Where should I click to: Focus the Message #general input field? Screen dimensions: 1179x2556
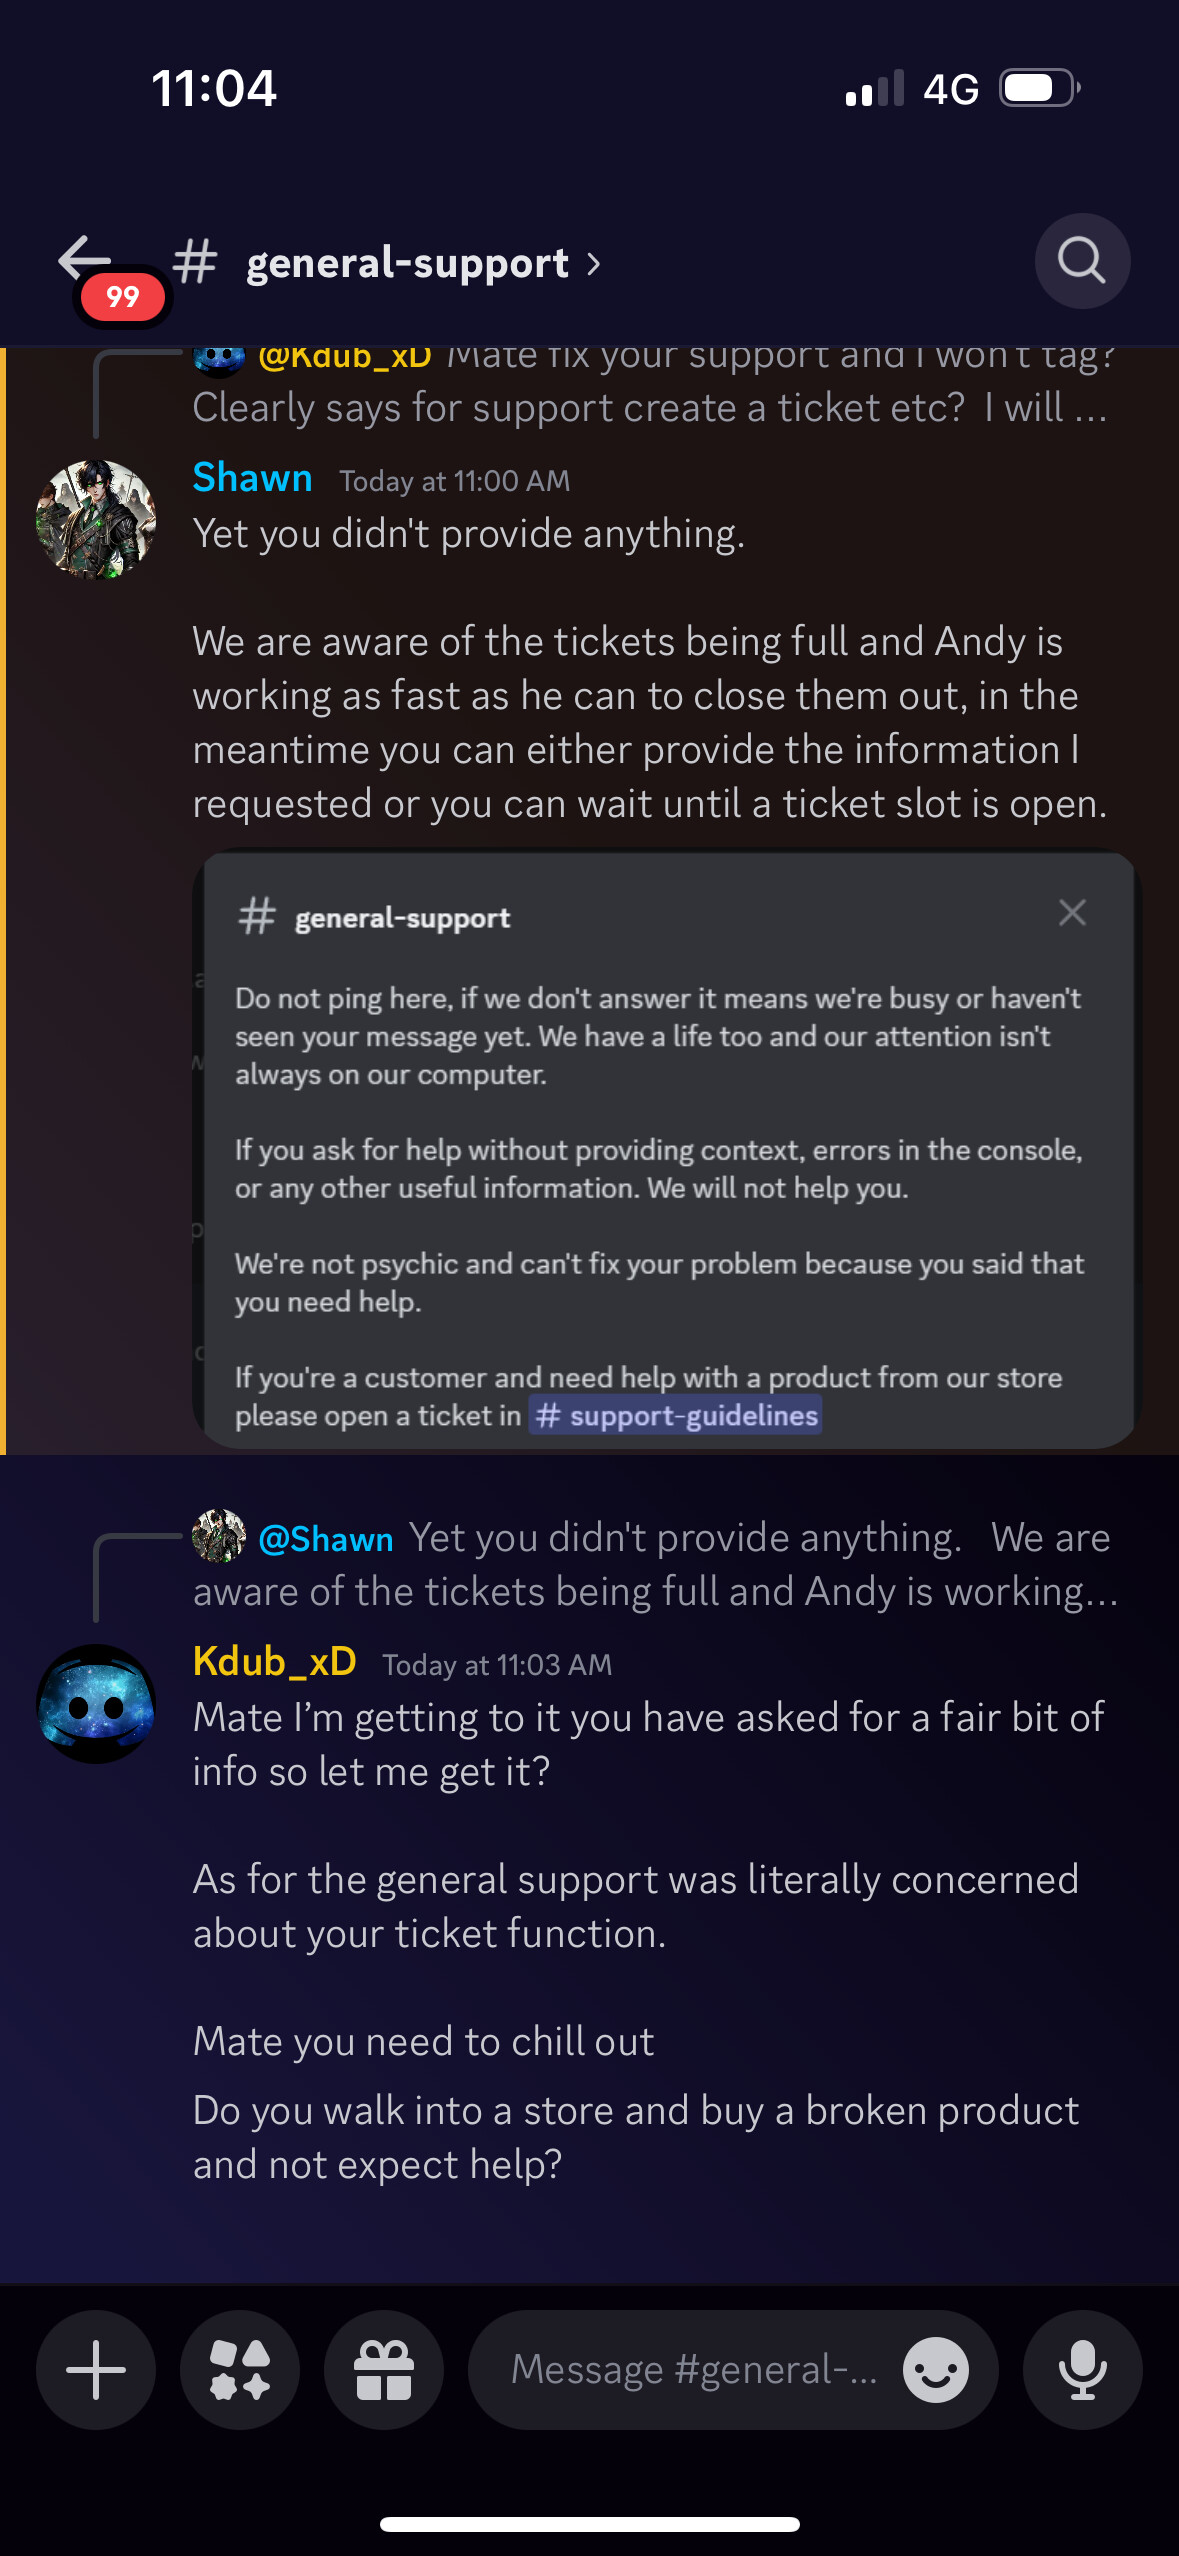click(694, 2370)
